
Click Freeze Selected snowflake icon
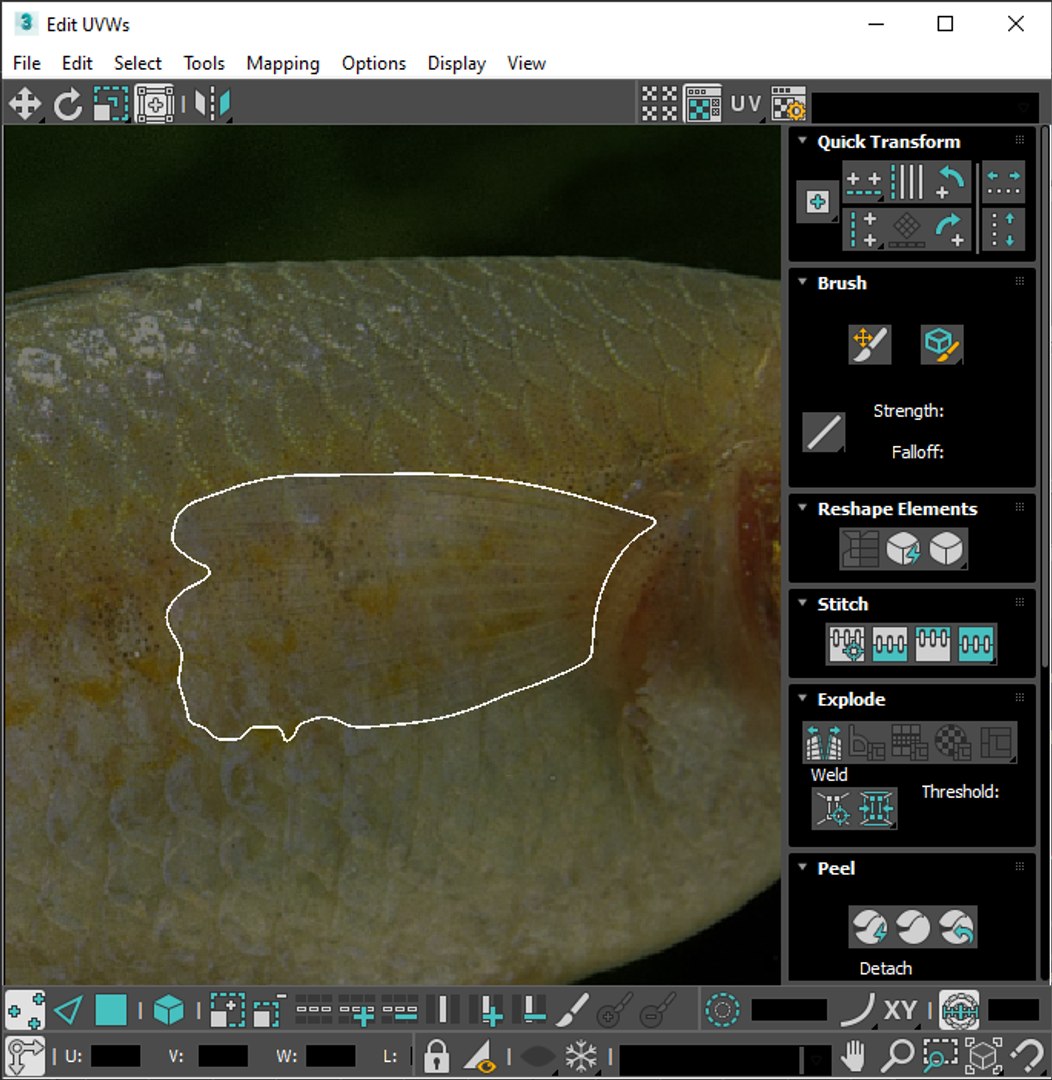click(580, 1056)
